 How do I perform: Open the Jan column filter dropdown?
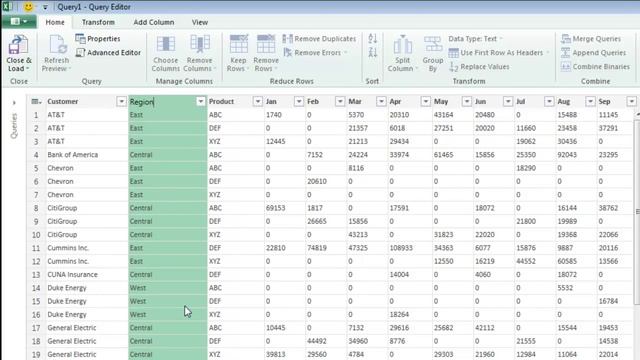click(x=299, y=101)
